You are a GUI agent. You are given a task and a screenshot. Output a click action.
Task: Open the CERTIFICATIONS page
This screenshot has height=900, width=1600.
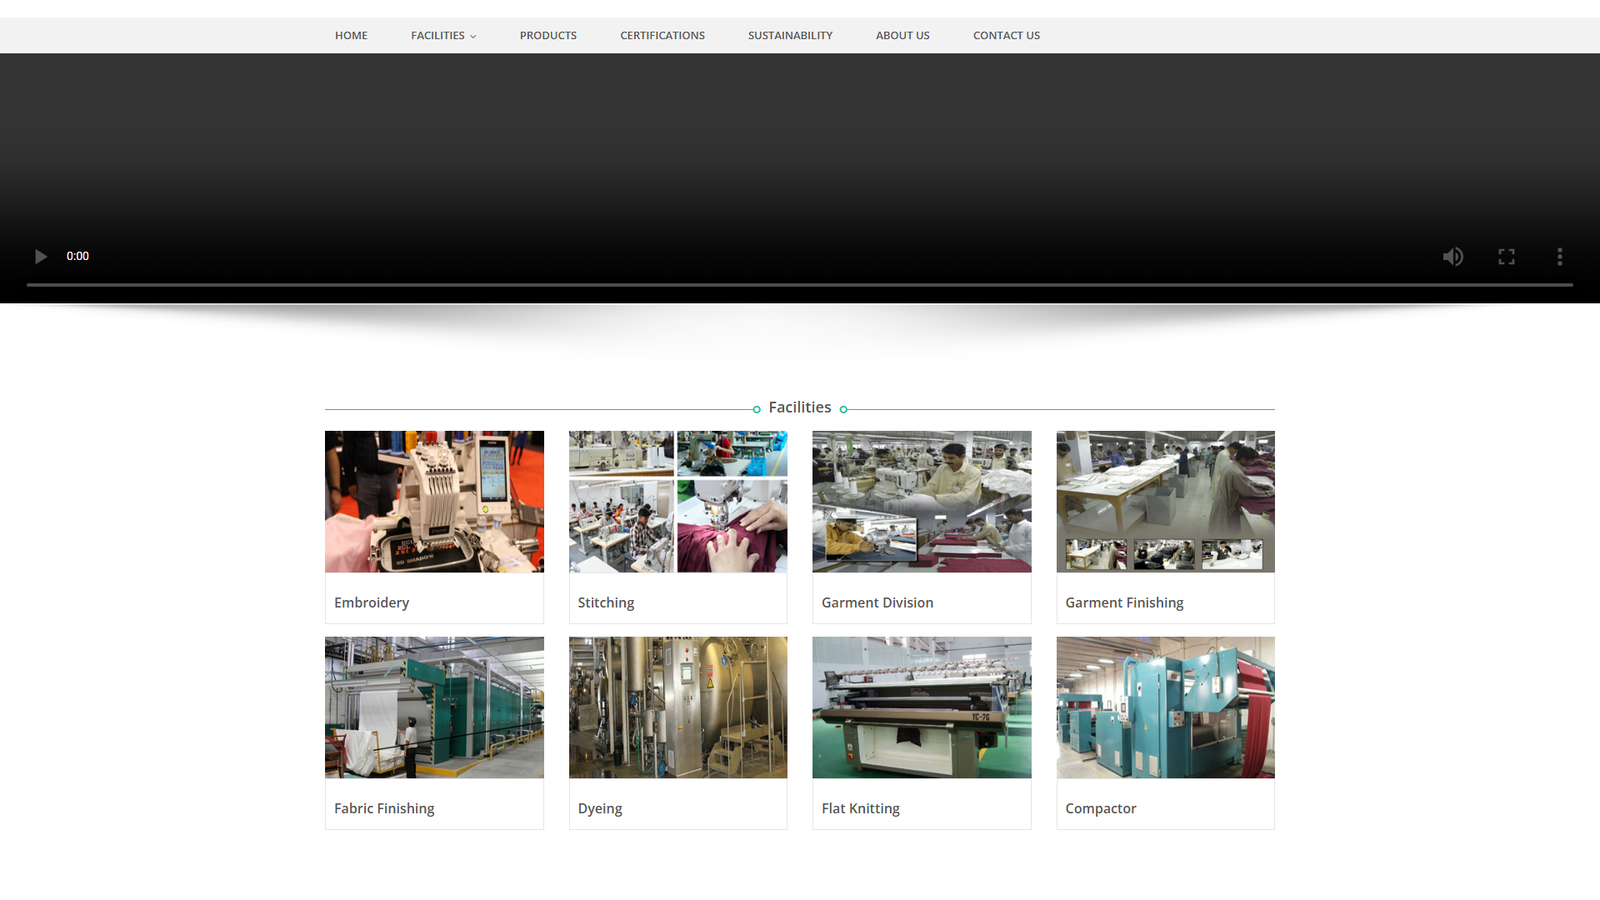point(662,35)
